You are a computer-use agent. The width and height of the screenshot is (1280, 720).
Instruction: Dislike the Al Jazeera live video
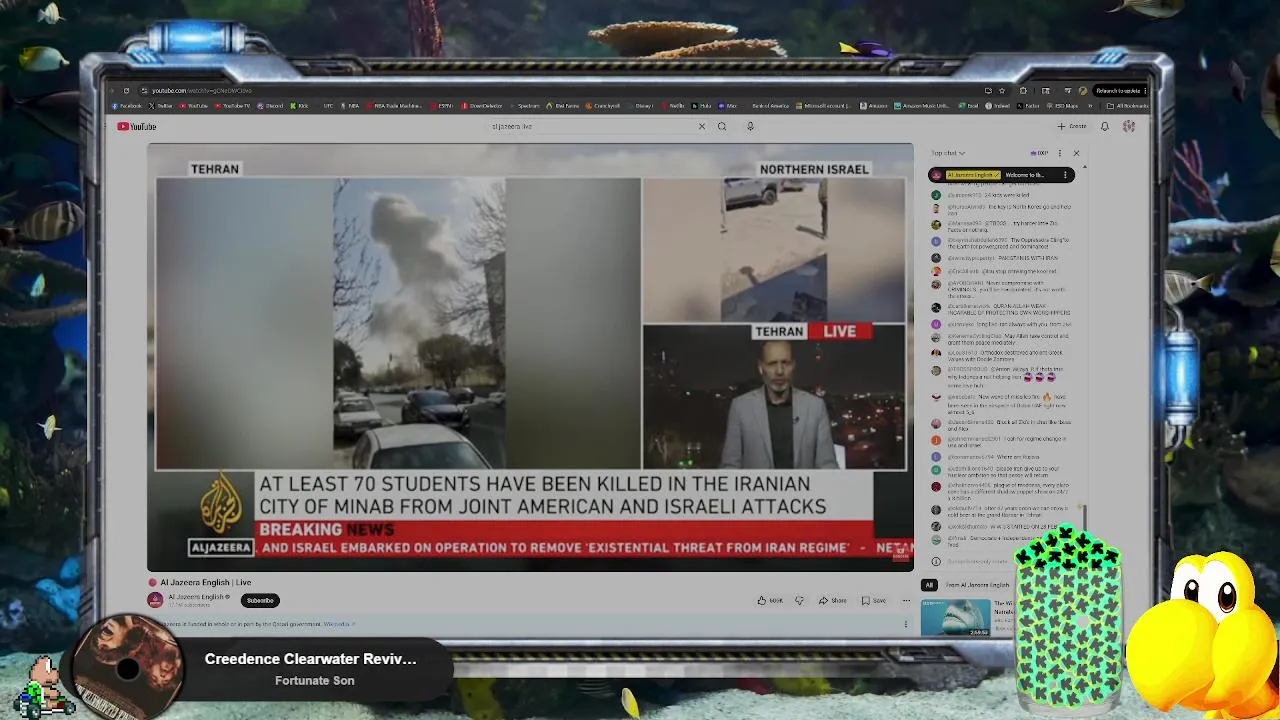tap(799, 600)
